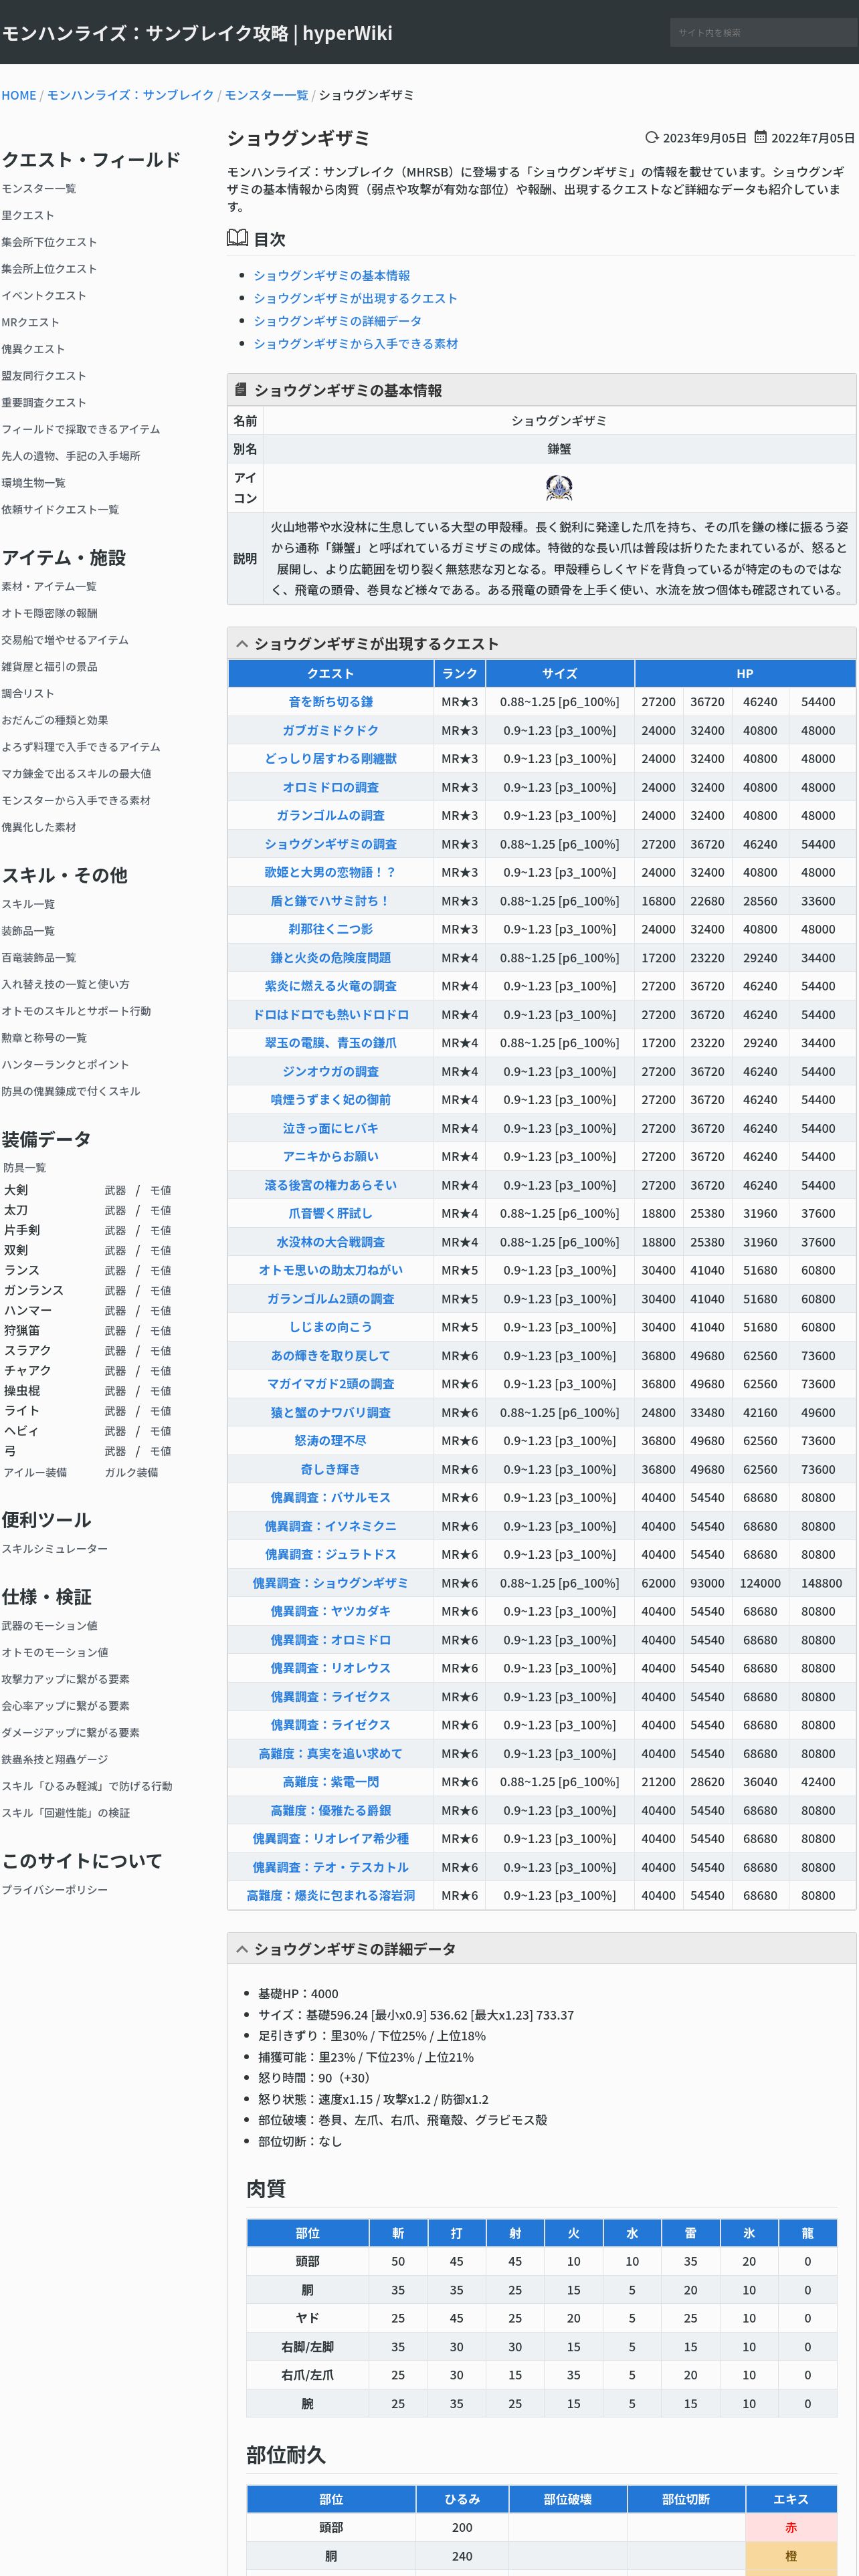Open マカ錬金で出るスキルの最大値 link
859x2576 pixels.
[x=76, y=774]
